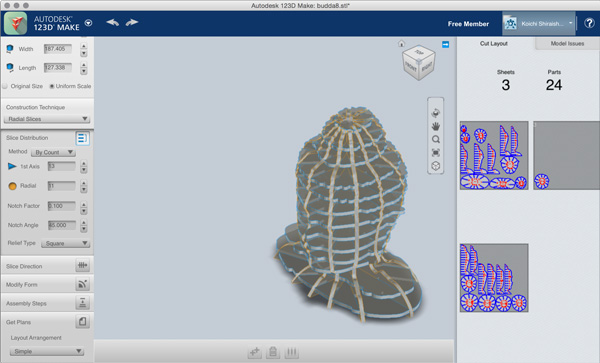Open the Method By Count dropdown
Viewport: 600px width, 363px height.
coord(53,152)
